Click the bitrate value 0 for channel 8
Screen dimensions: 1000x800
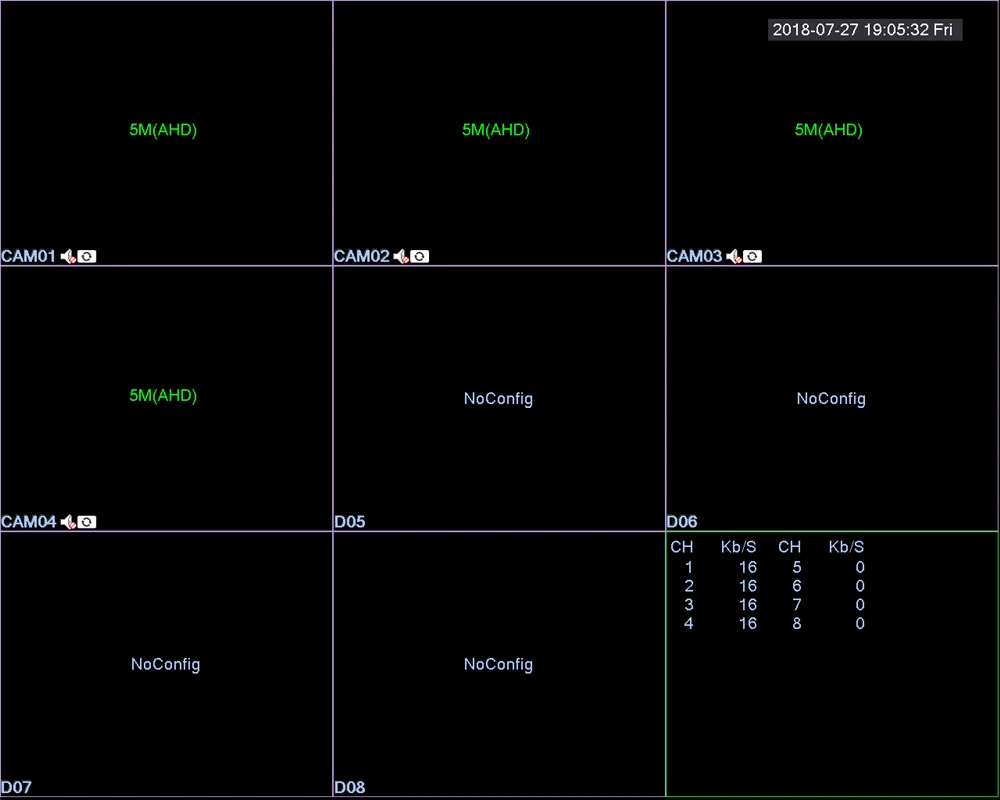point(860,623)
